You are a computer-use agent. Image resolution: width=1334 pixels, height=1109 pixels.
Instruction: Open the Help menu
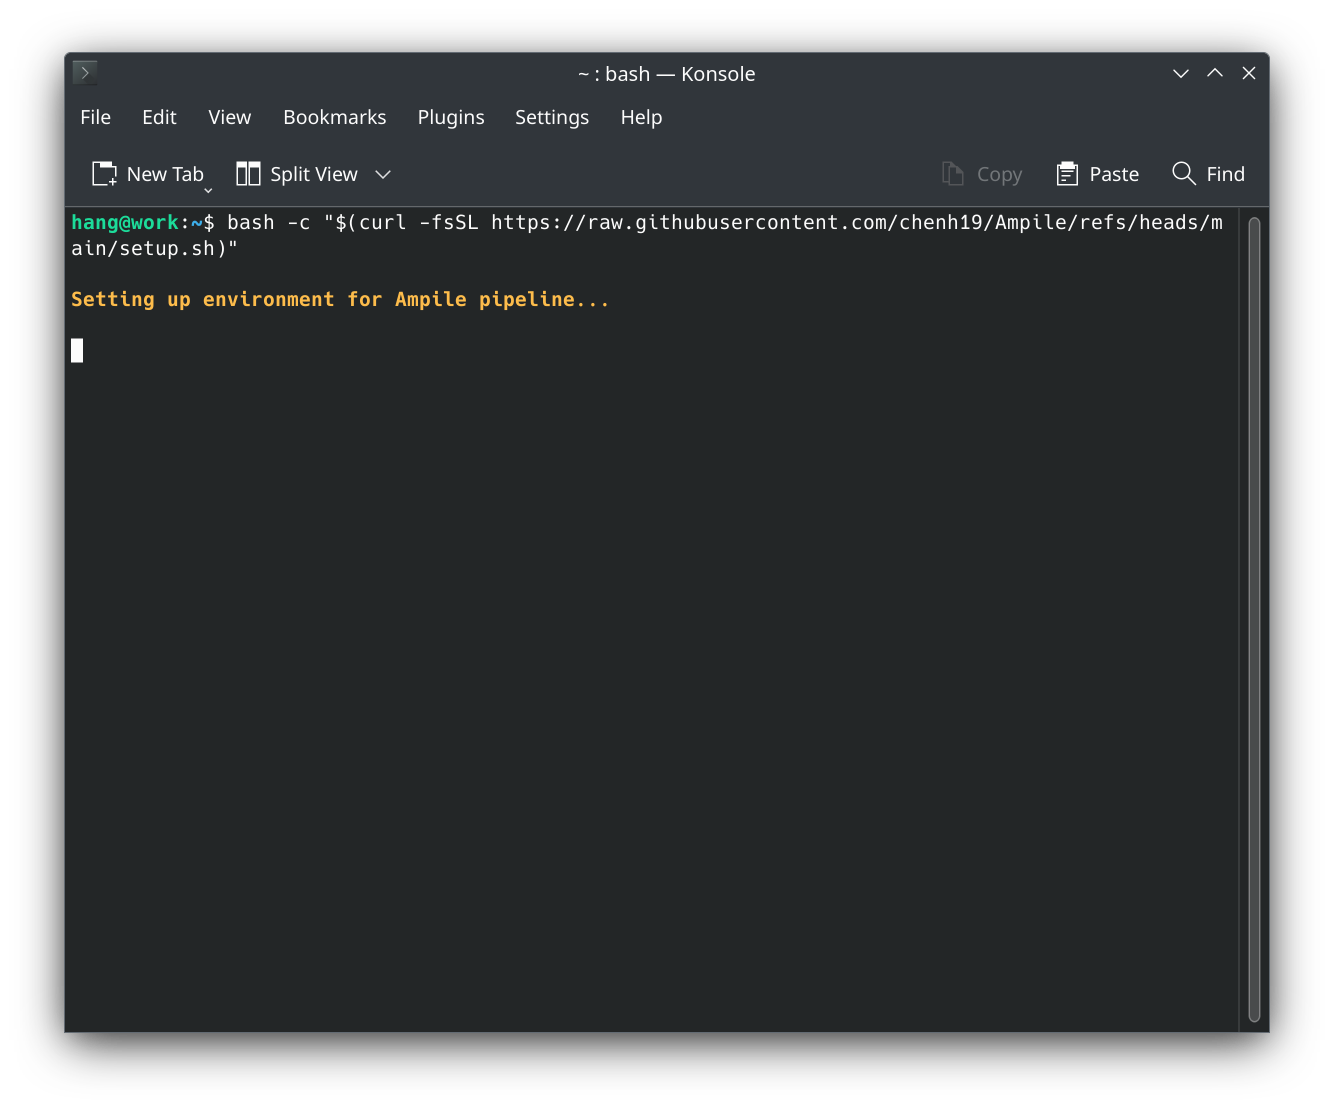[641, 117]
